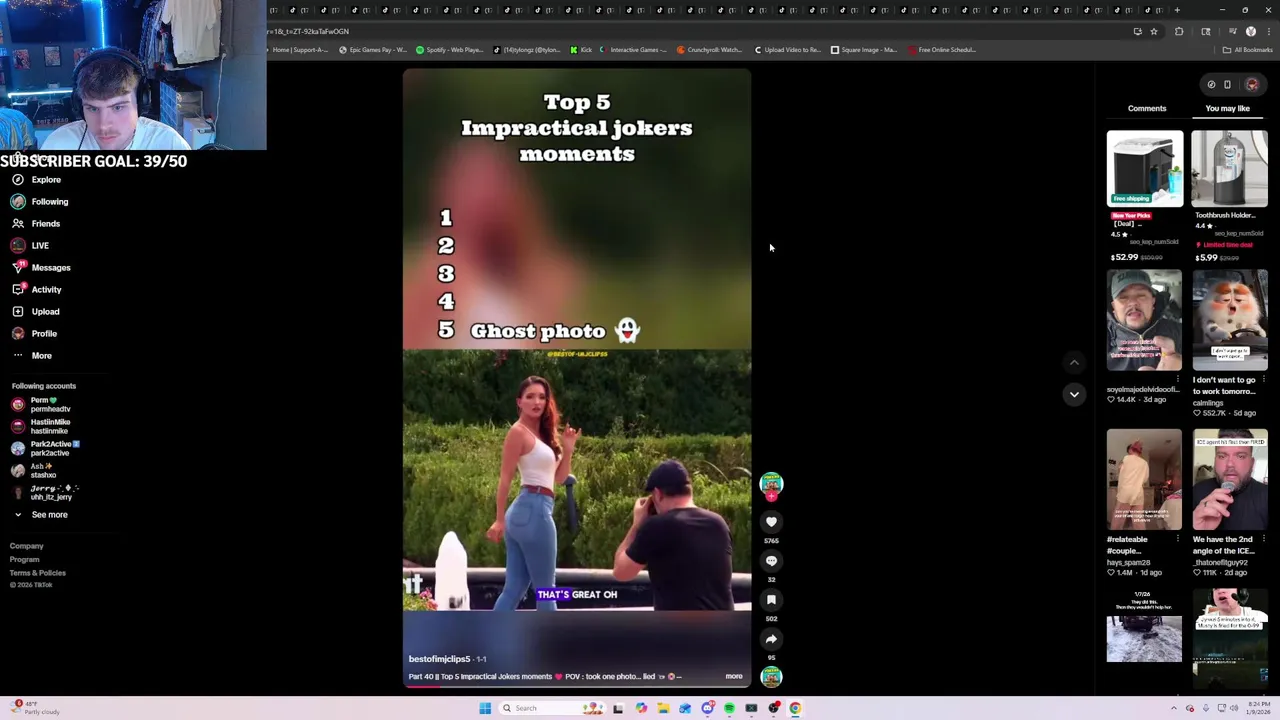Open the We have the 2nd angle video
1280x720 pixels.
[1229, 480]
